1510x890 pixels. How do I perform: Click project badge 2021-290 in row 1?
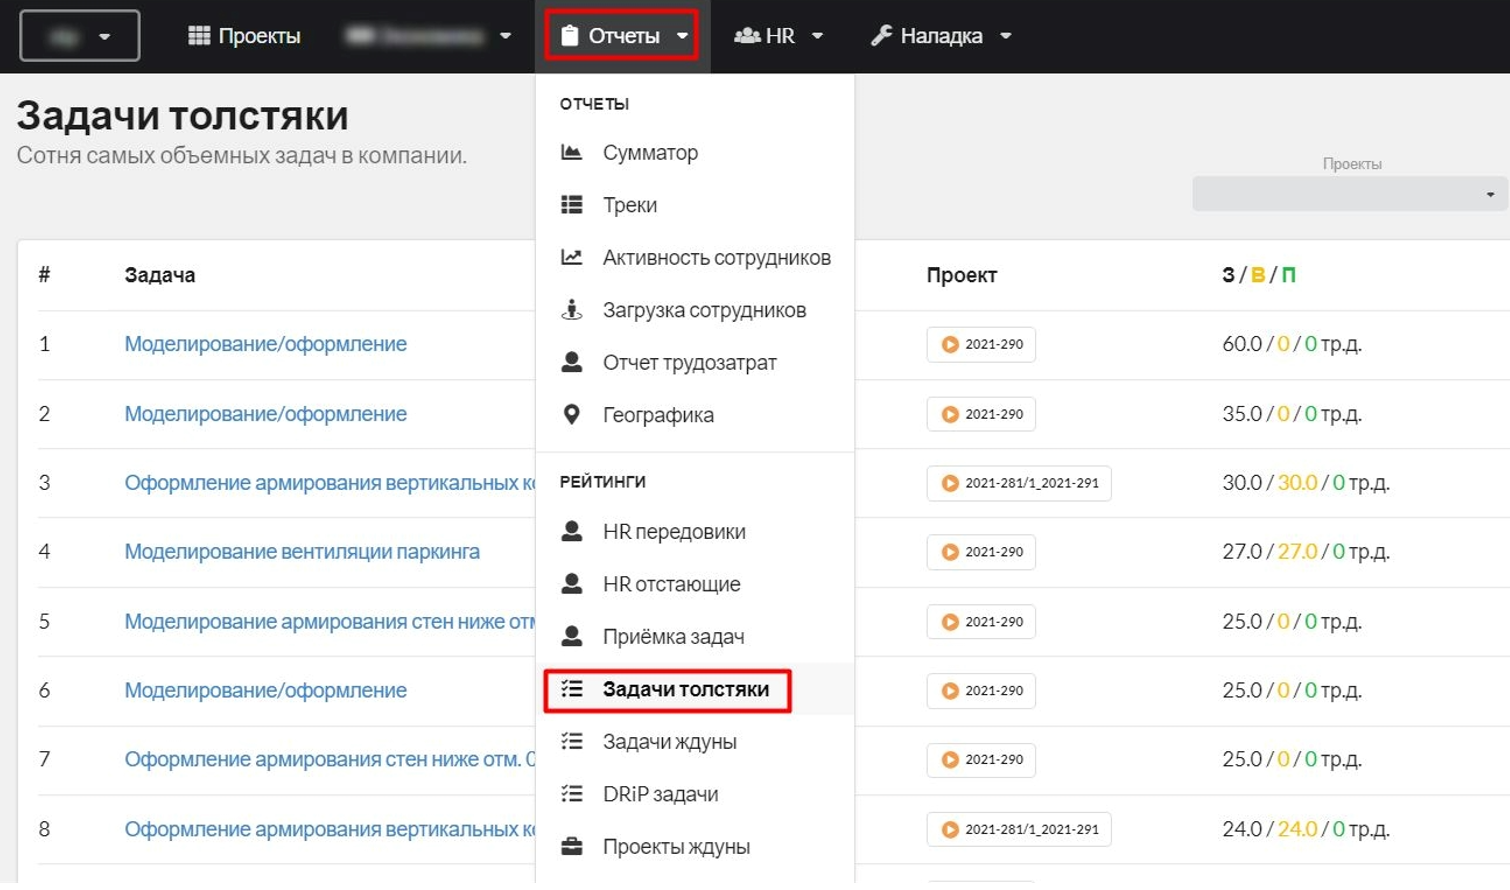[981, 344]
